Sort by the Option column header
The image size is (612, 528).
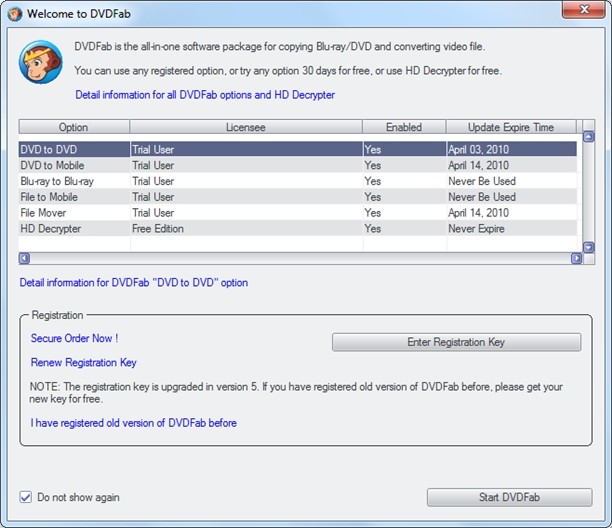coord(74,127)
